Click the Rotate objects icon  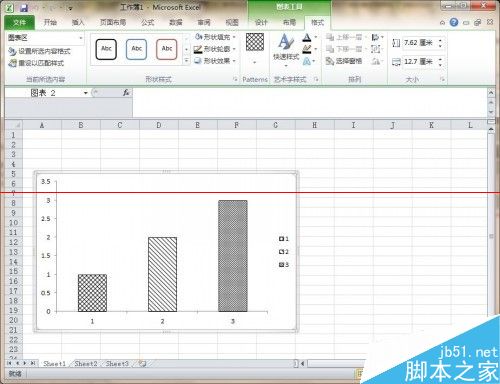(376, 61)
